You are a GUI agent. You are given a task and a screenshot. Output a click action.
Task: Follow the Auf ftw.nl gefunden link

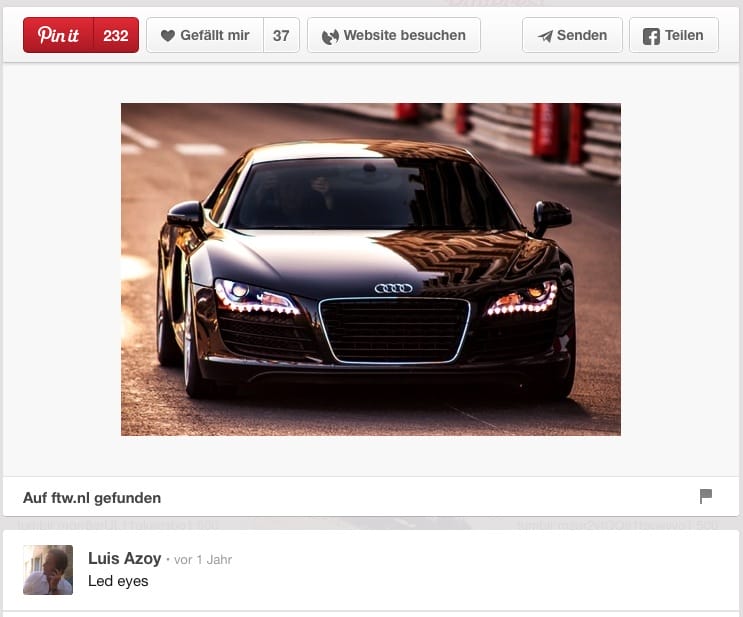[92, 498]
